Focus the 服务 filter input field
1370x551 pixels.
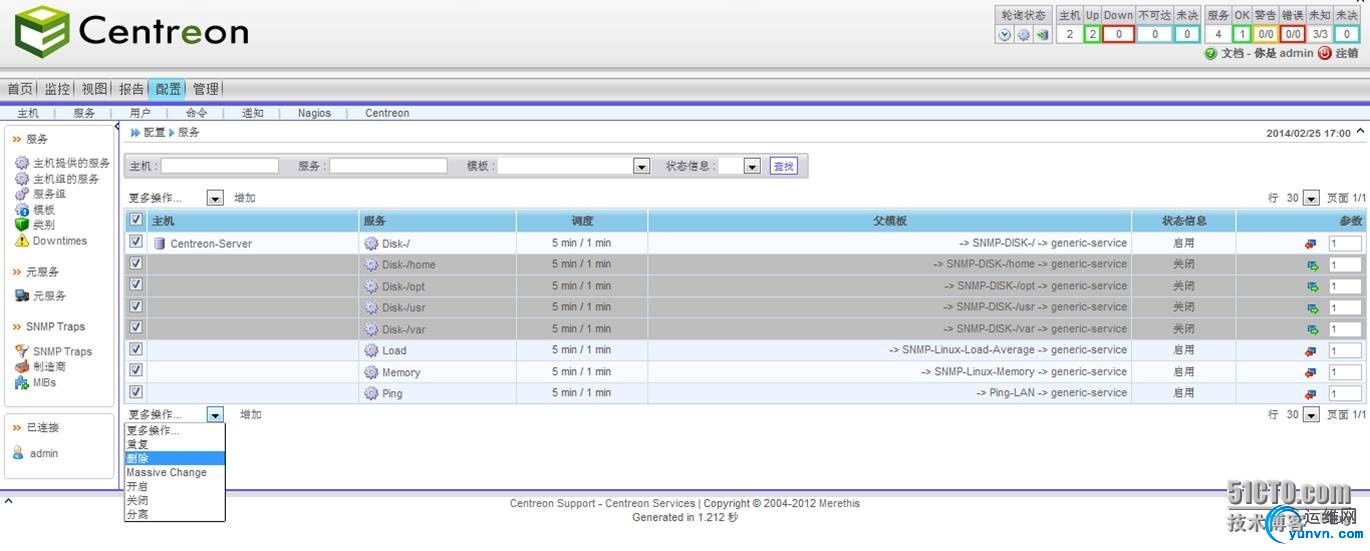388,166
